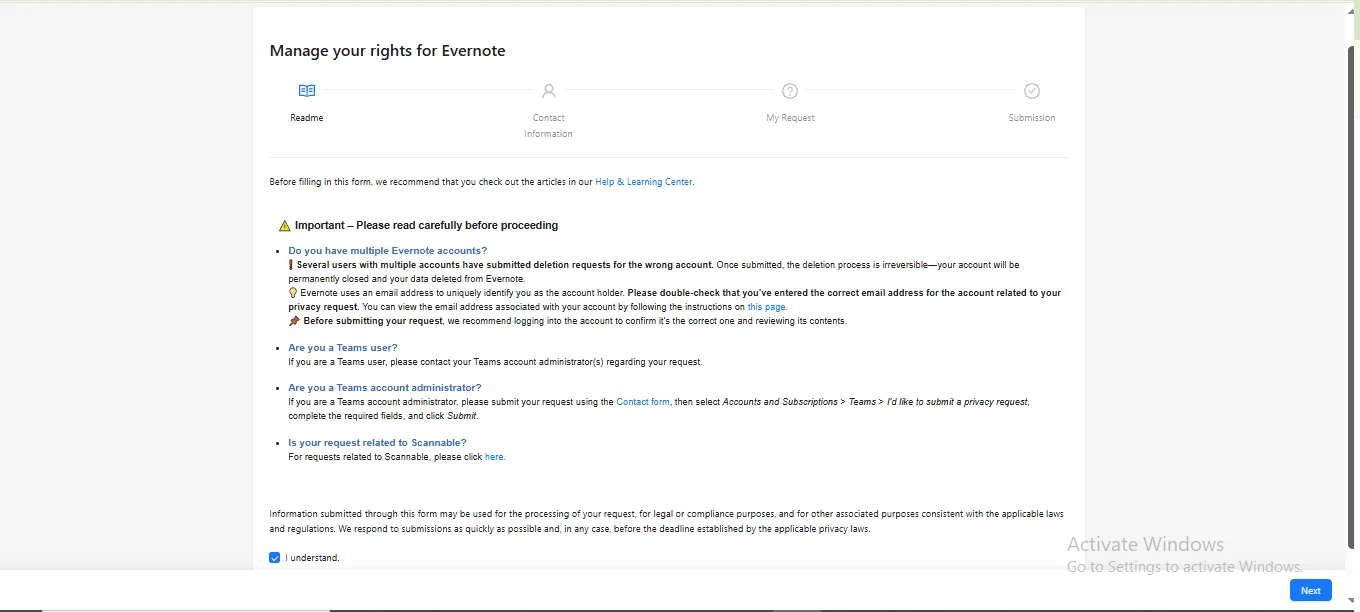This screenshot has width=1360, height=612.
Task: Click "Important – Please read carefully" text
Action: (x=426, y=226)
